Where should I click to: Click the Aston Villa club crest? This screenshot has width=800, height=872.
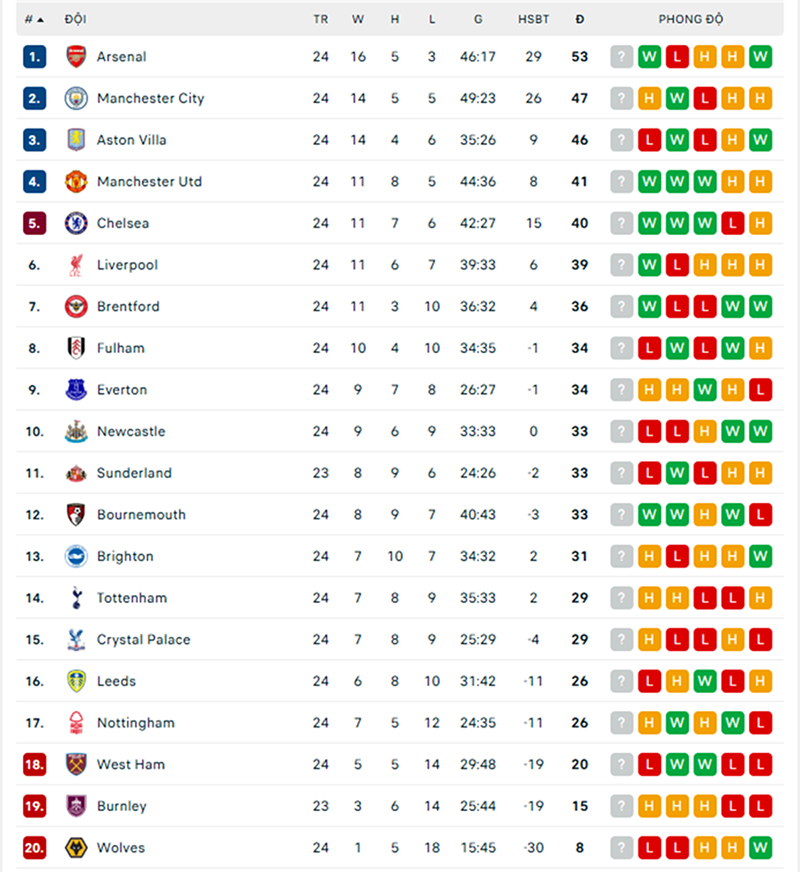point(76,140)
